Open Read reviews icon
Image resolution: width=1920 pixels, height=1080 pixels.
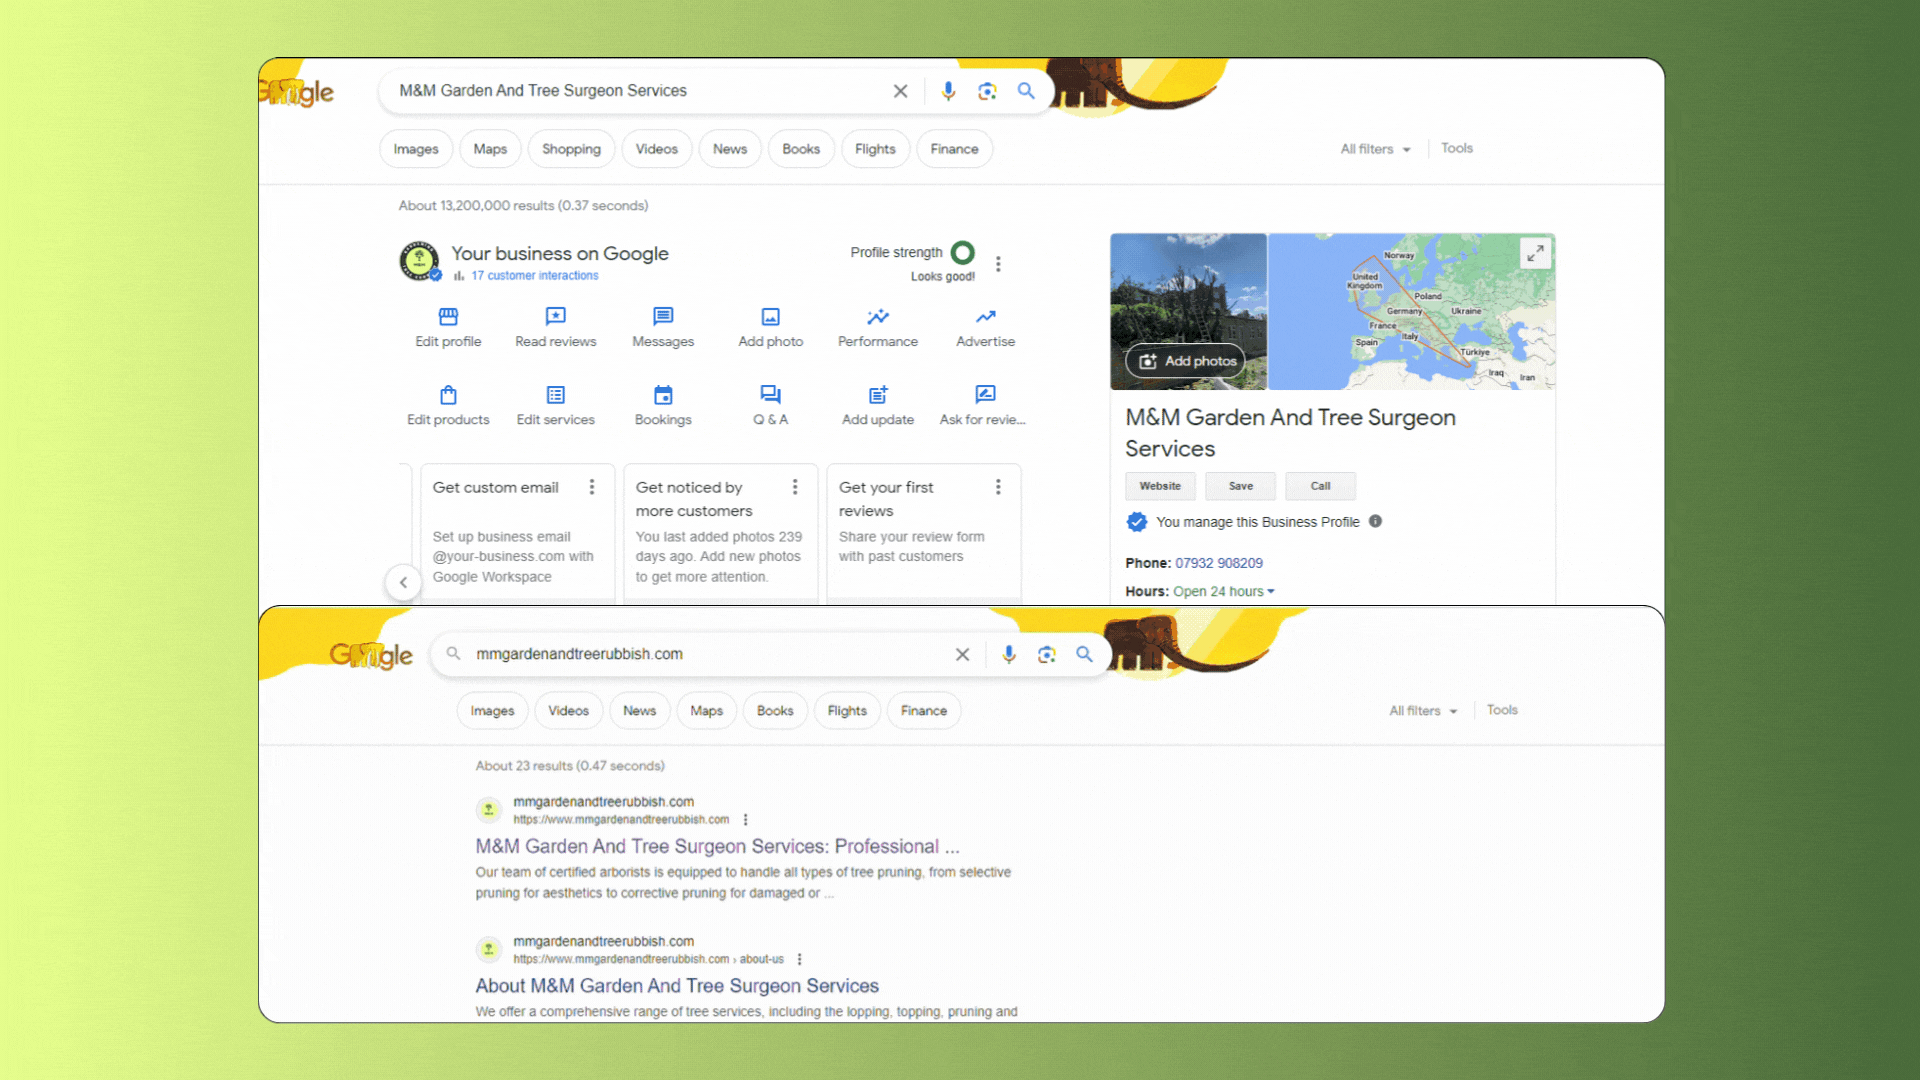(x=555, y=317)
